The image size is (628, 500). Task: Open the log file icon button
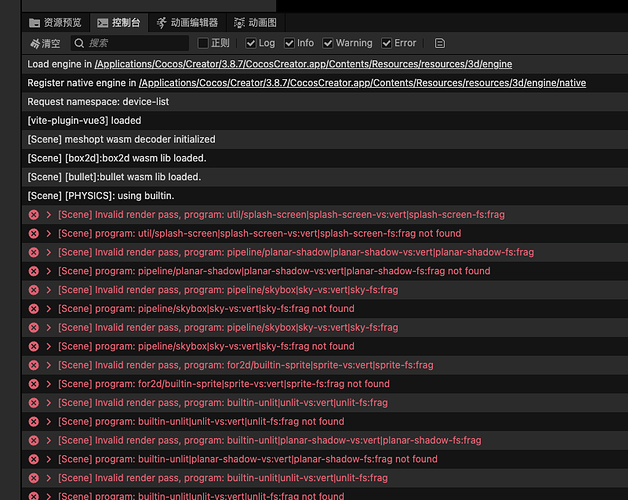439,43
